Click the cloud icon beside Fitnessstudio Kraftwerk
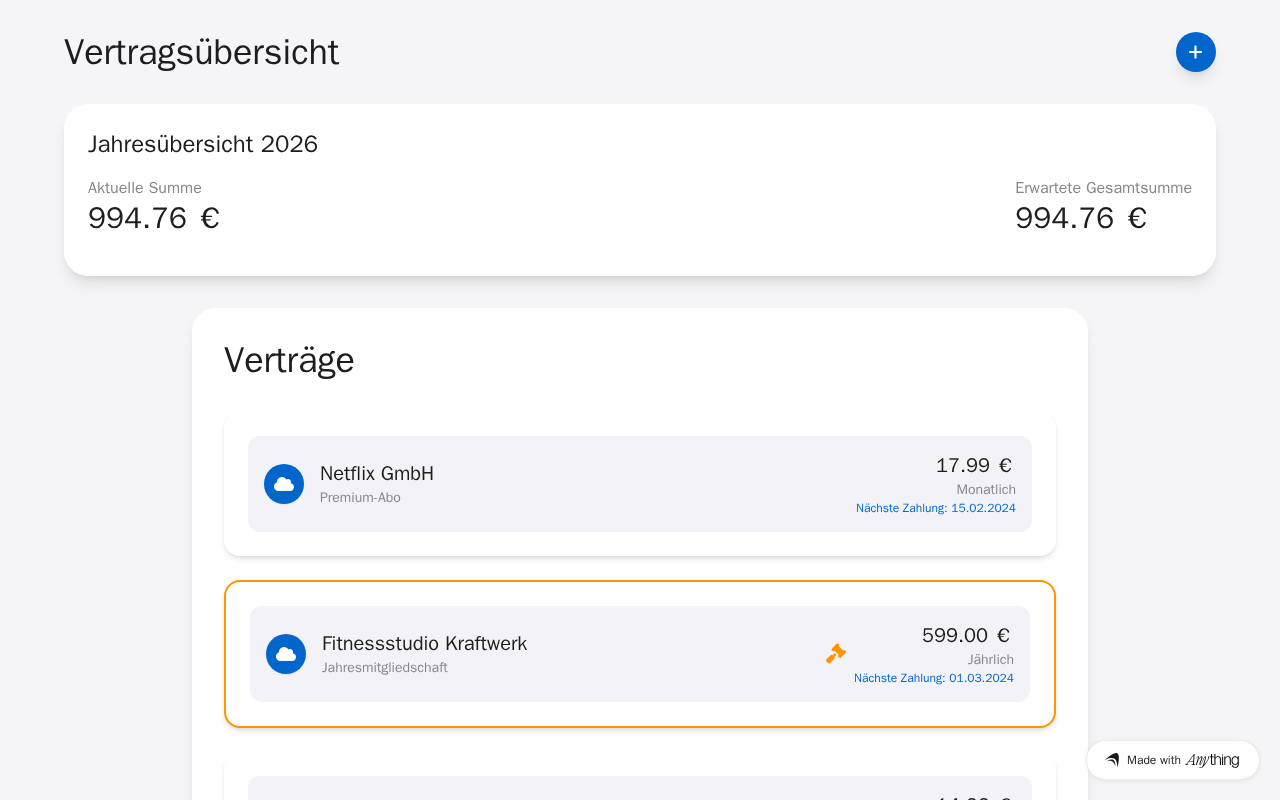1280x800 pixels. pyautogui.click(x=286, y=654)
